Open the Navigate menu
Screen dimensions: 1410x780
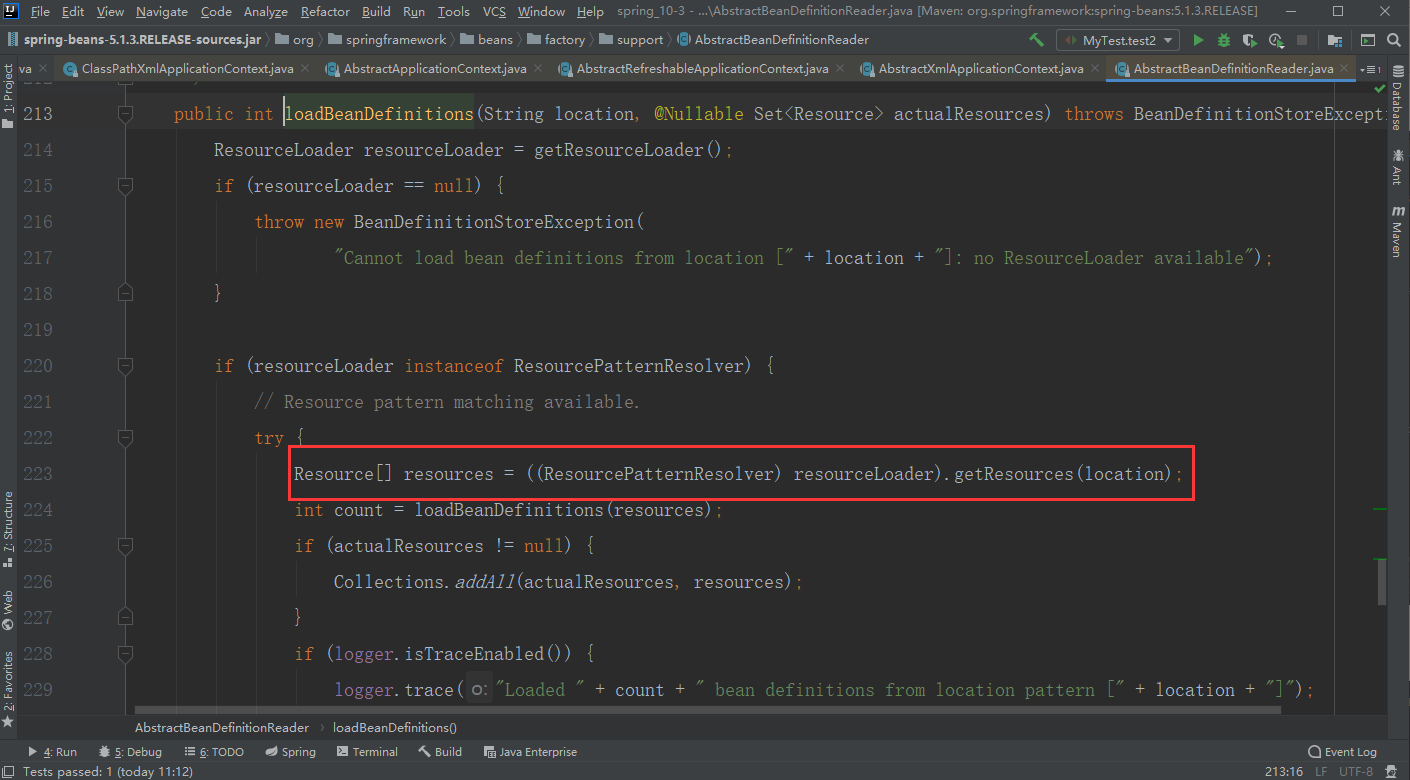tap(162, 11)
